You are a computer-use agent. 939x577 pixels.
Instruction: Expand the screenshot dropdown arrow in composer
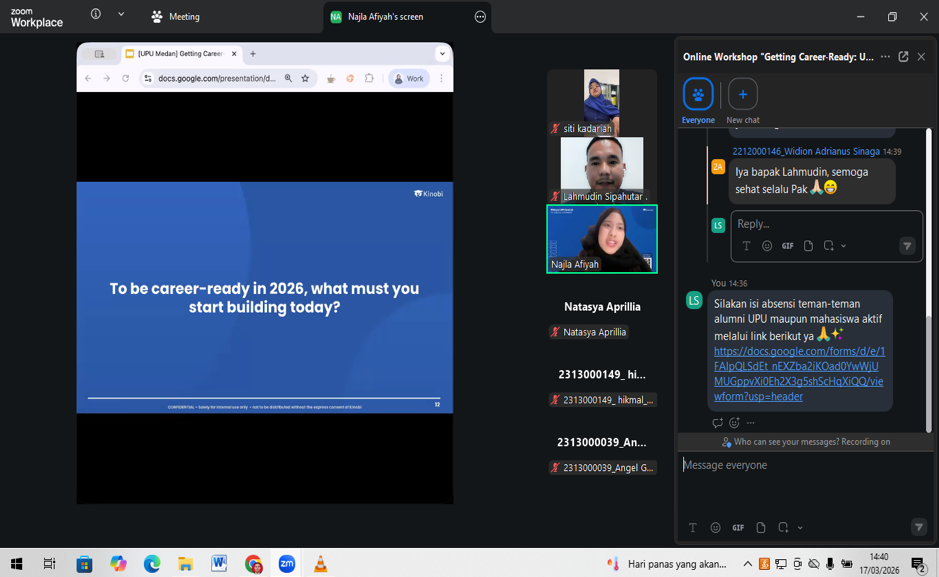800,528
